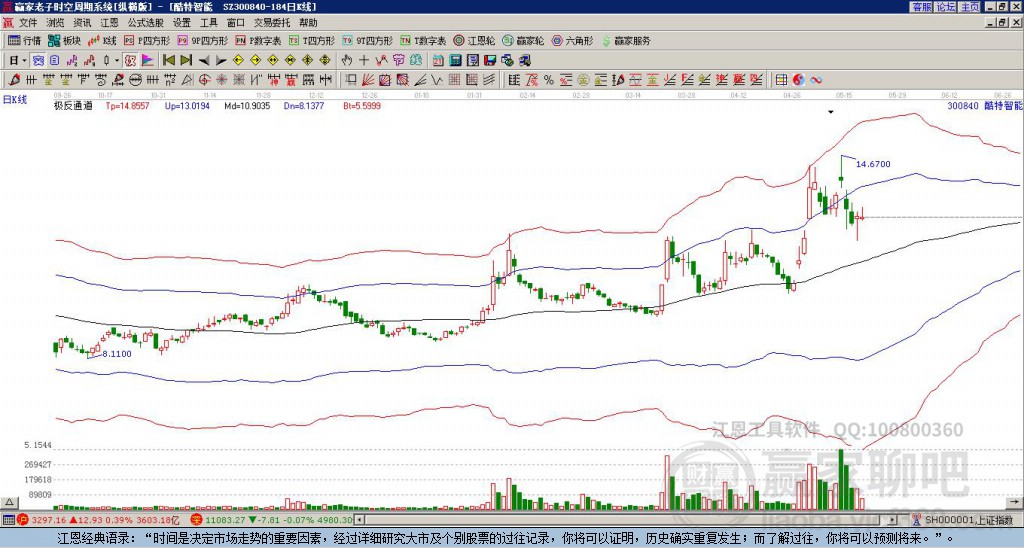Open the T数字表 time table
This screenshot has width=1024, height=548.
[423, 40]
